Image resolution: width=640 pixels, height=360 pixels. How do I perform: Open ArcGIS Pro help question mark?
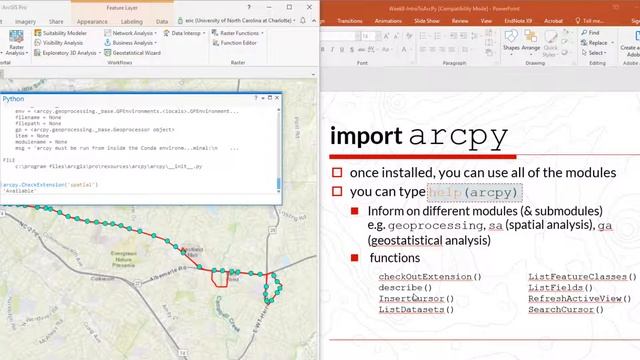pyautogui.click(x=249, y=7)
